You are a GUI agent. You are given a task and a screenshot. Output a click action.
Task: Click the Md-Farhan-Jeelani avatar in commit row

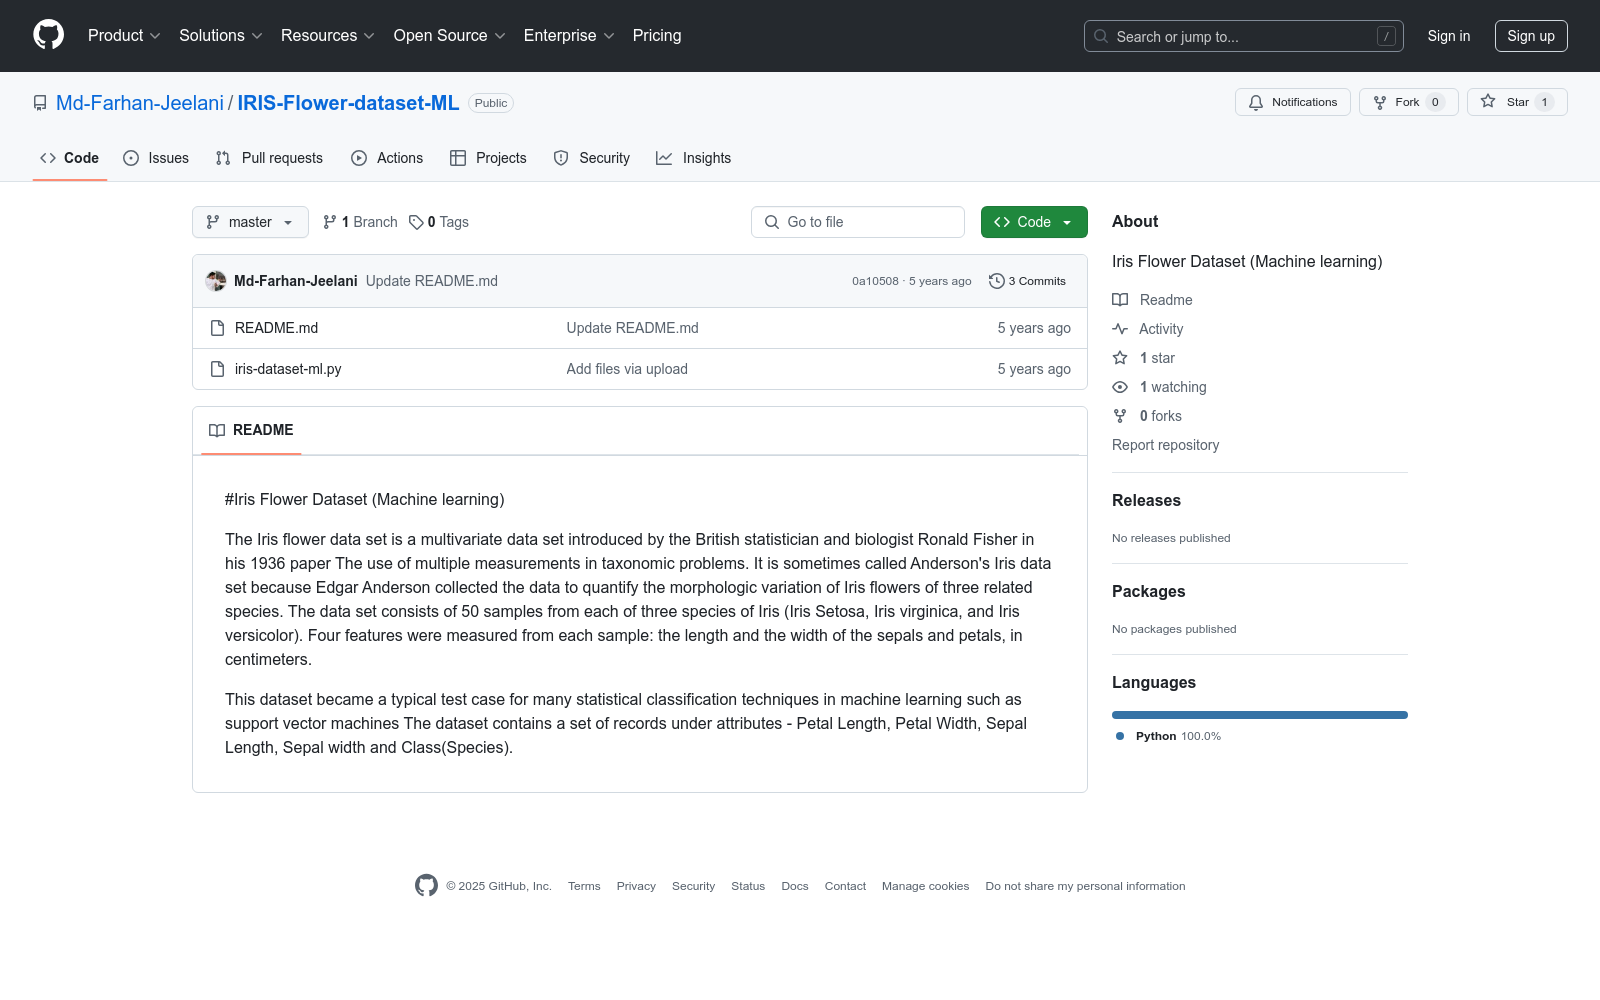[x=216, y=281]
